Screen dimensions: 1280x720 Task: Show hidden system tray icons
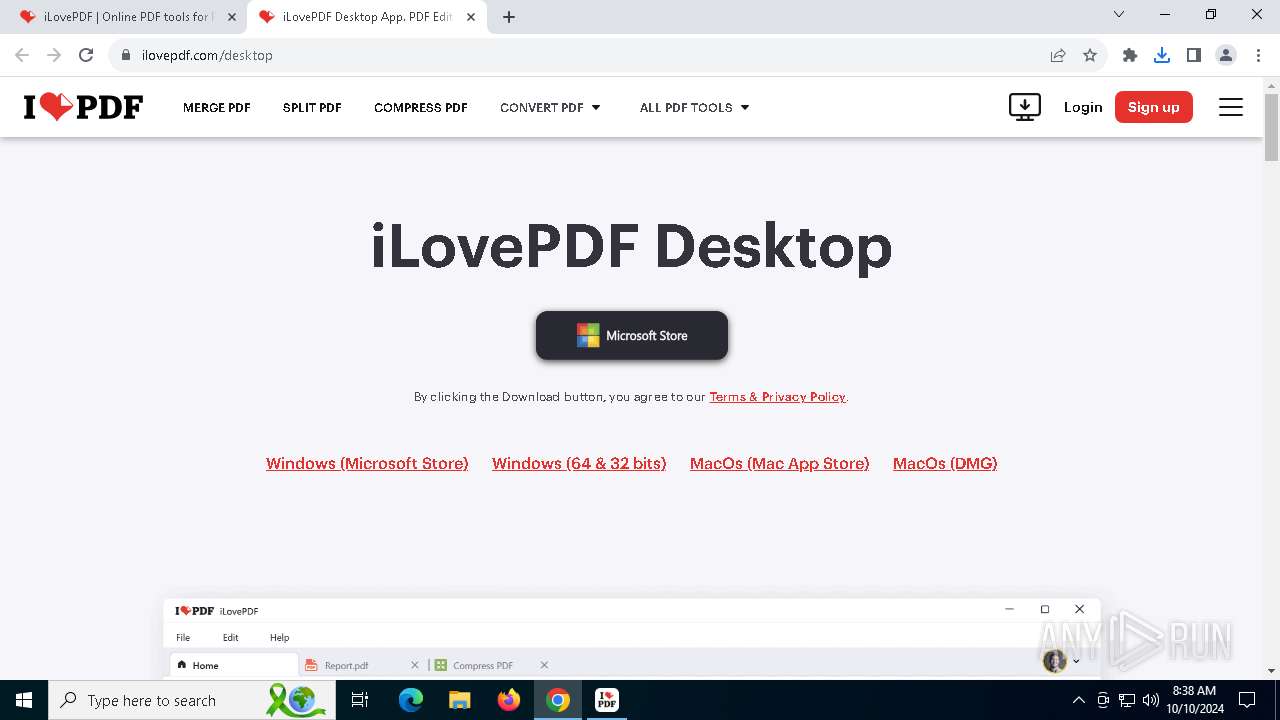coord(1078,700)
